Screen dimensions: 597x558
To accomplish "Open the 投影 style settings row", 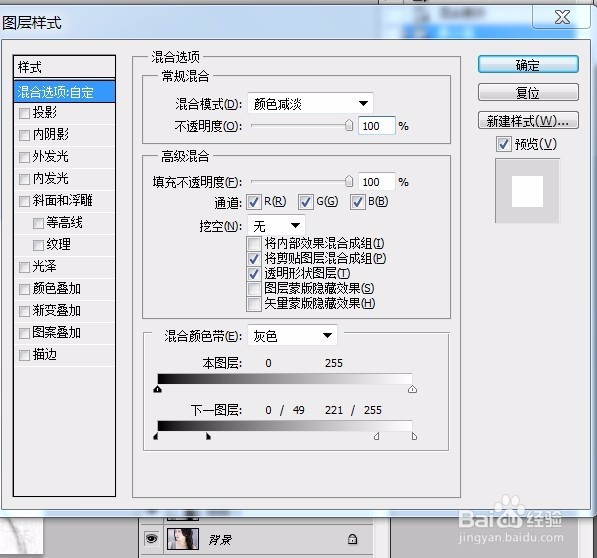I will pyautogui.click(x=64, y=113).
